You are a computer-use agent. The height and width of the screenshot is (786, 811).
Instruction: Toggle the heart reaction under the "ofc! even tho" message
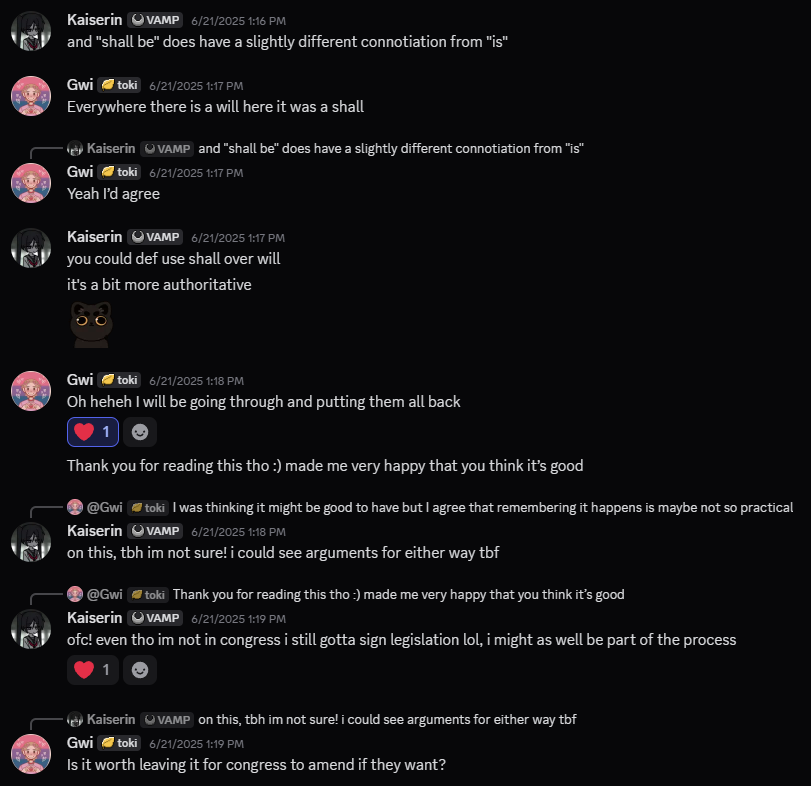point(93,670)
